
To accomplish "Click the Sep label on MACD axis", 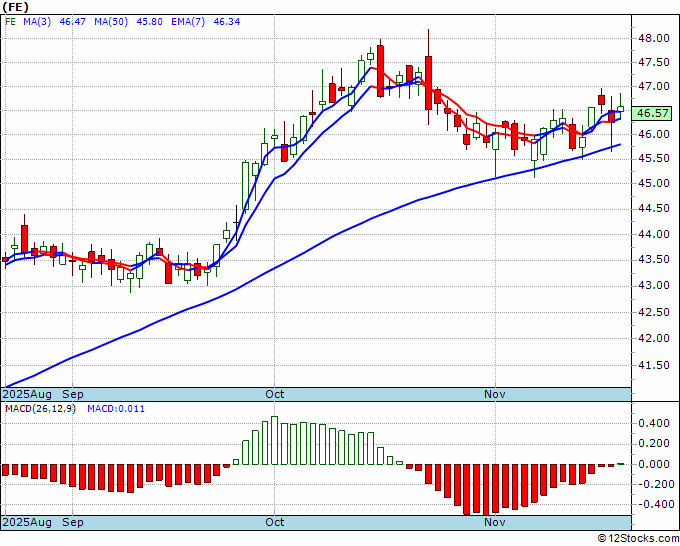I will coord(72,522).
